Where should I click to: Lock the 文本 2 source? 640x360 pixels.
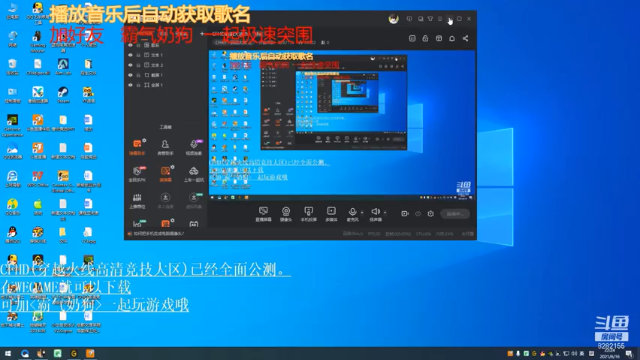pyautogui.click(x=138, y=65)
